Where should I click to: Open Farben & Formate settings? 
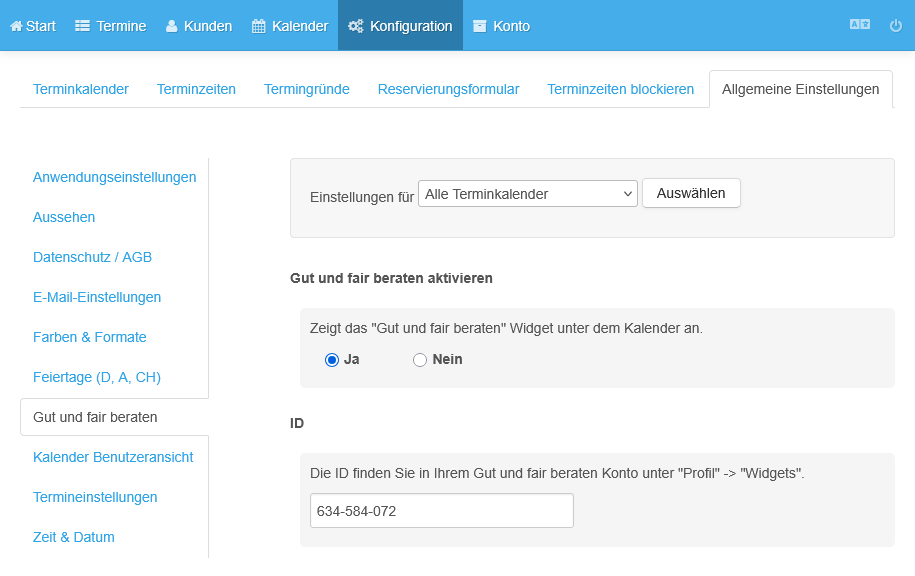[89, 337]
